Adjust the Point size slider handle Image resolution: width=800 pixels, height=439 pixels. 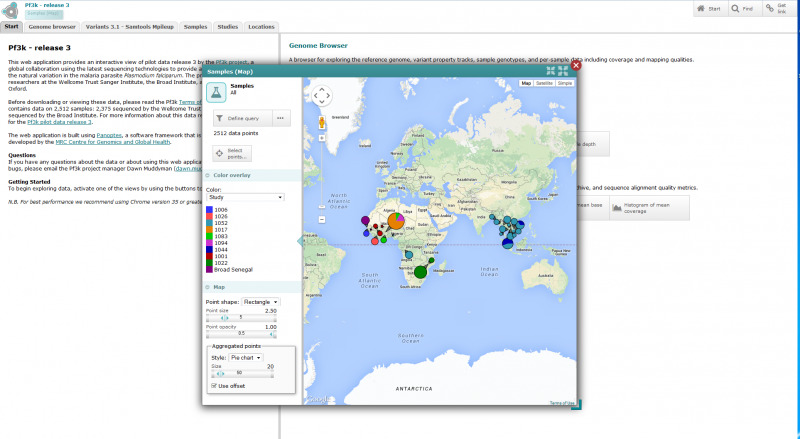pyautogui.click(x=224, y=318)
